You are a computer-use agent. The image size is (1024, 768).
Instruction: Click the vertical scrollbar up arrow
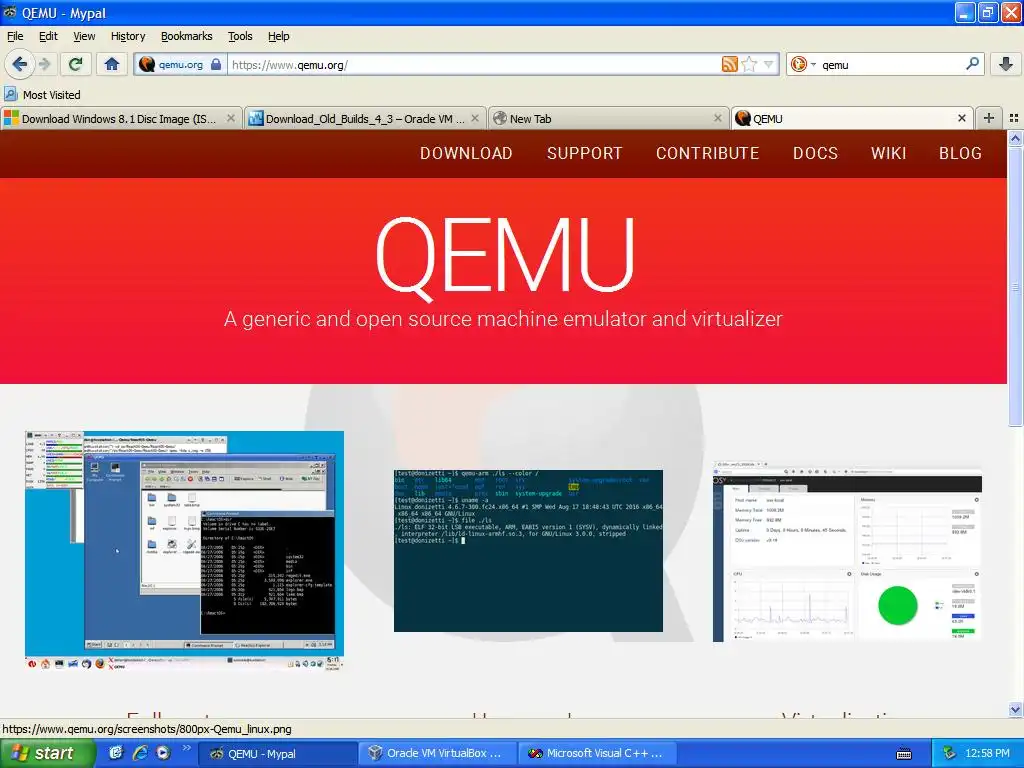(x=1015, y=138)
